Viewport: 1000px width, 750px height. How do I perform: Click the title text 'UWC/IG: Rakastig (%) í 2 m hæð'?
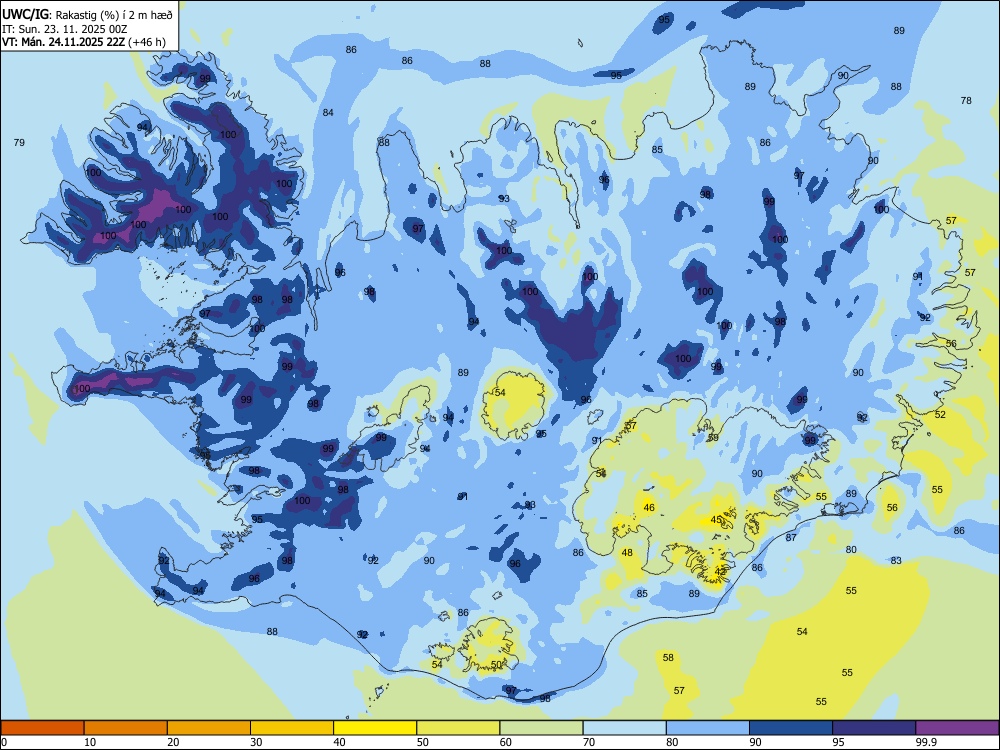point(87,15)
